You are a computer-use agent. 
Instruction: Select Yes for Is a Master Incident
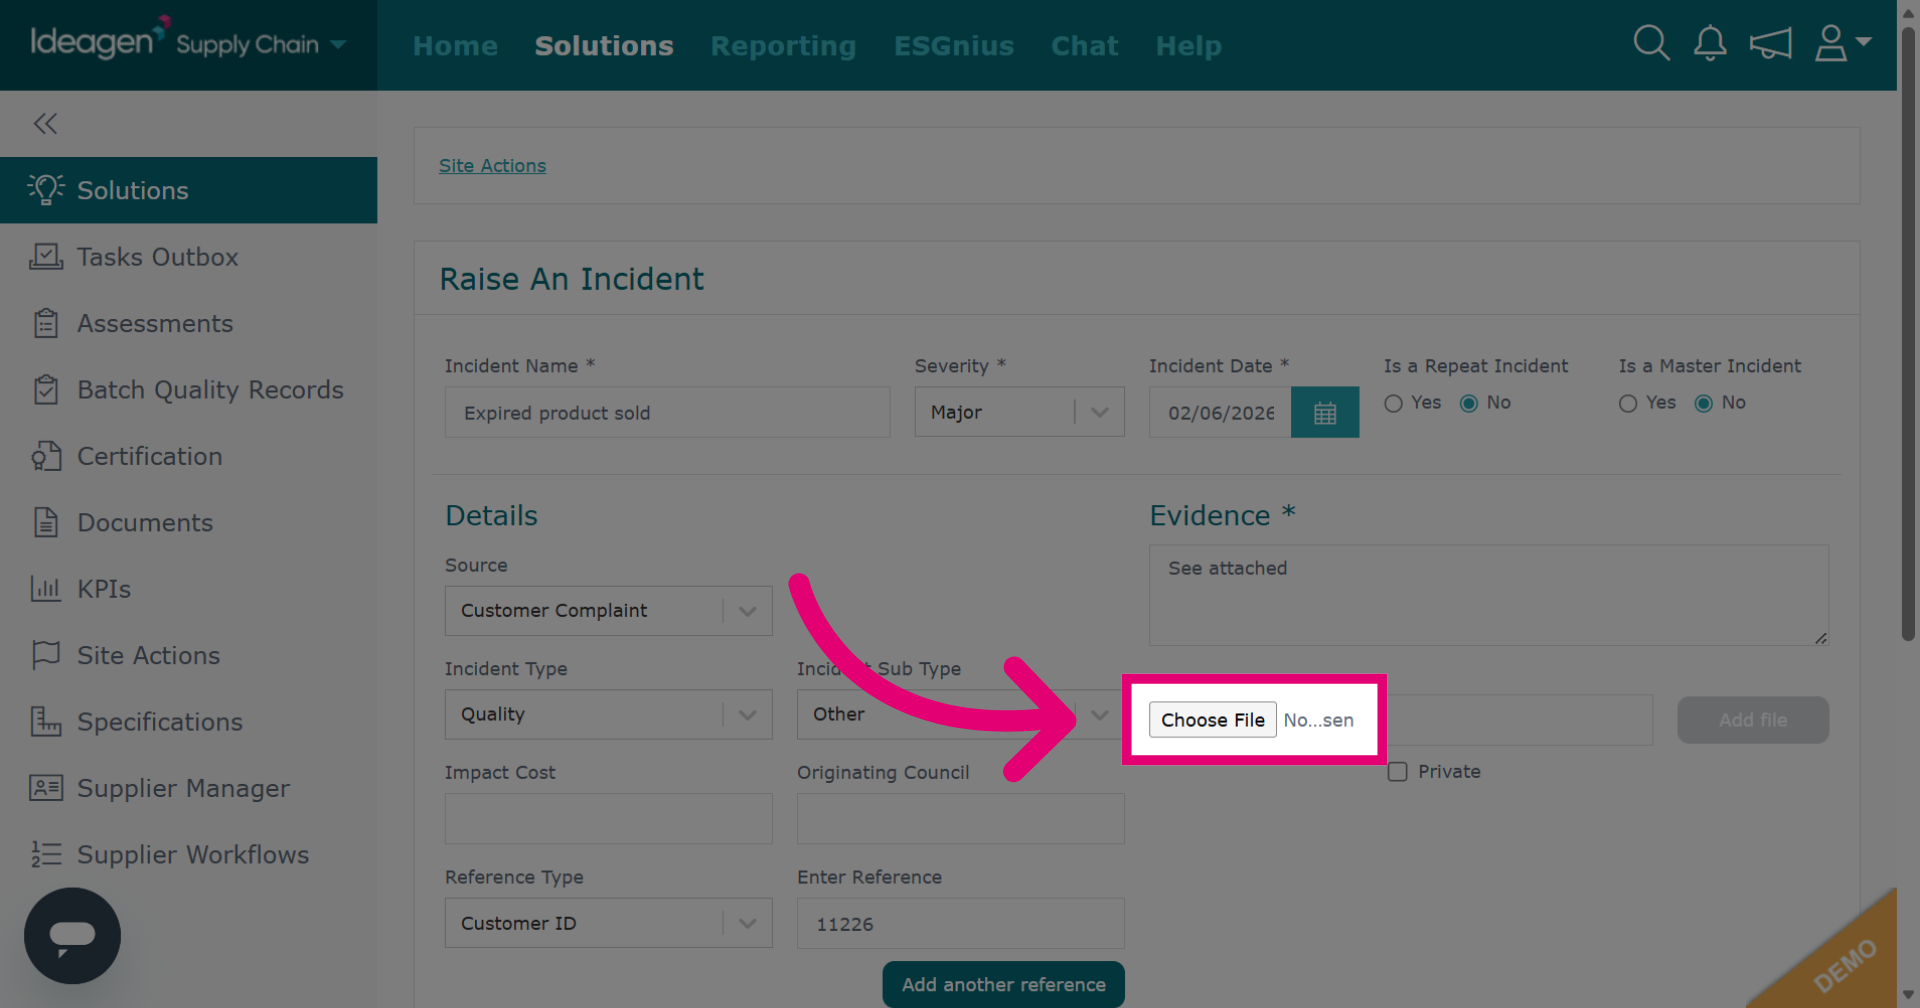[1628, 403]
